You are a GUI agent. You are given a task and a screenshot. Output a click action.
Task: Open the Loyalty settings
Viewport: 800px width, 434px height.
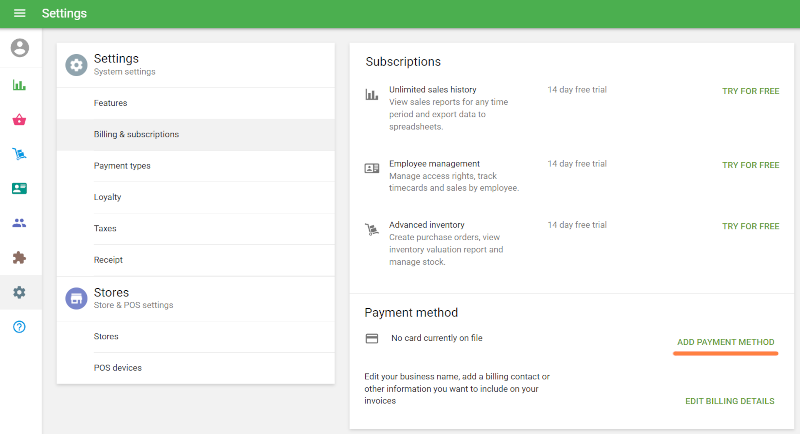107,197
